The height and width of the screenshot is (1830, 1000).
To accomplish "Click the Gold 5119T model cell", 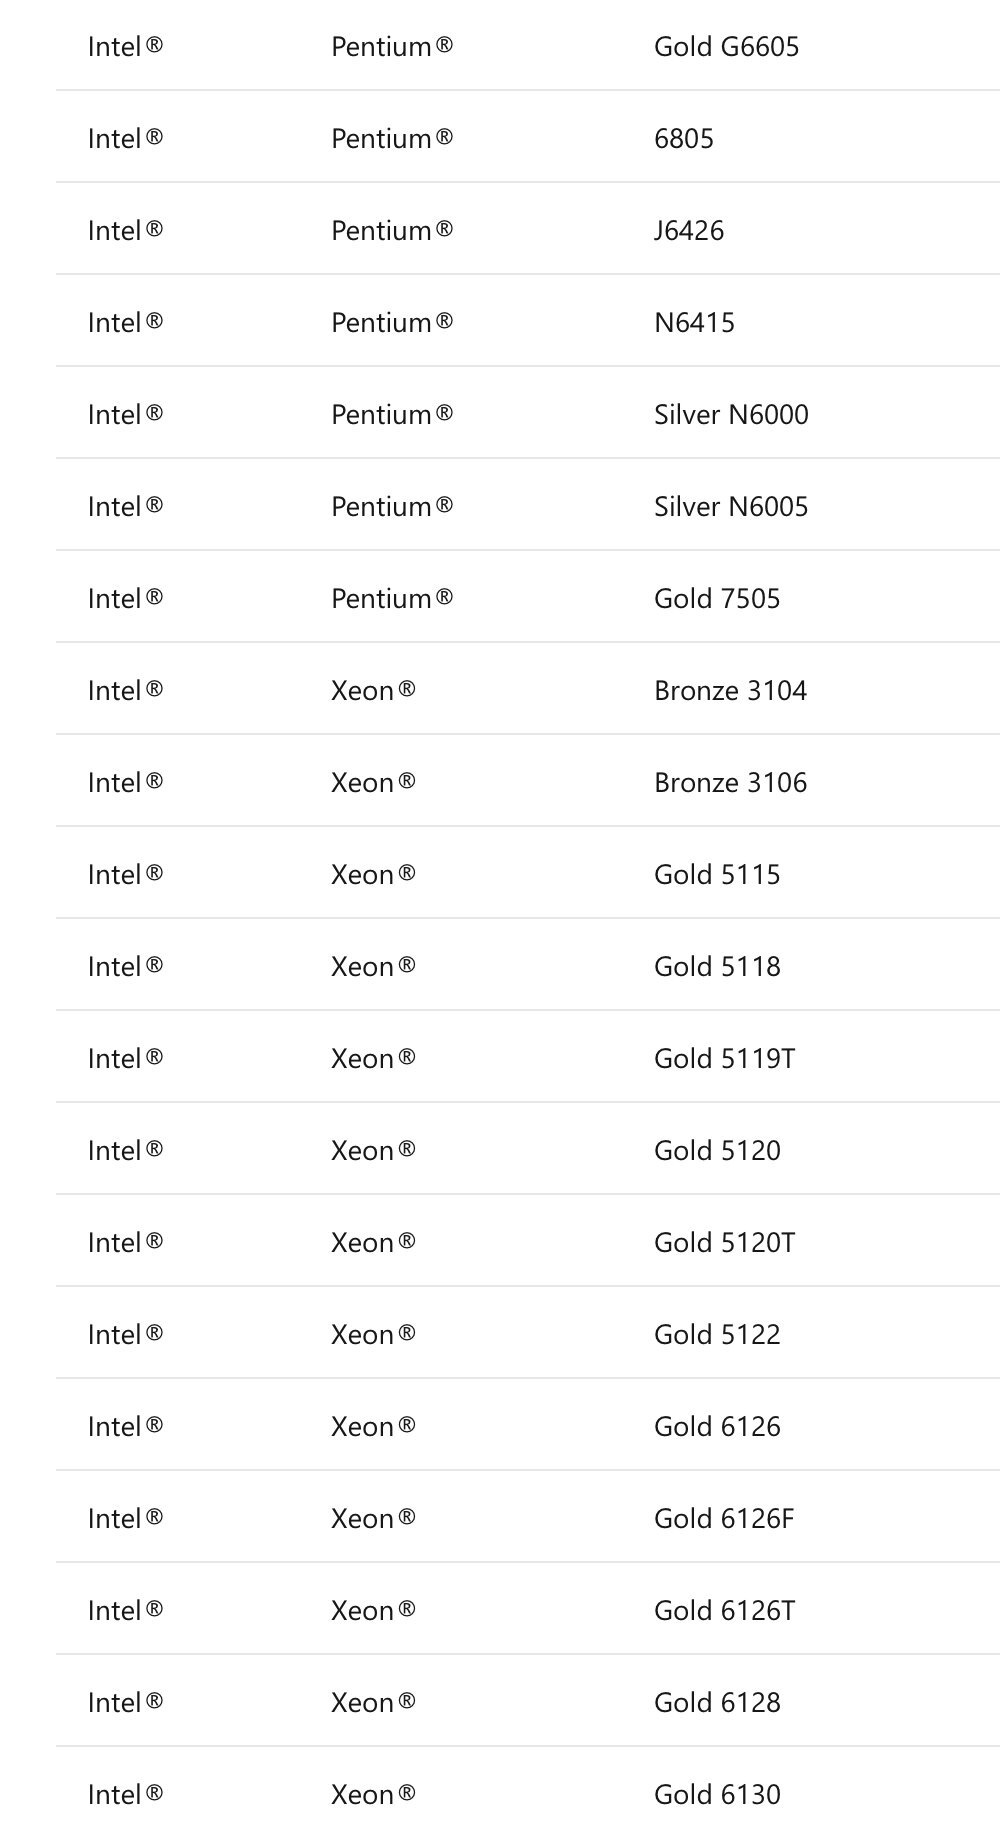I will [724, 1059].
